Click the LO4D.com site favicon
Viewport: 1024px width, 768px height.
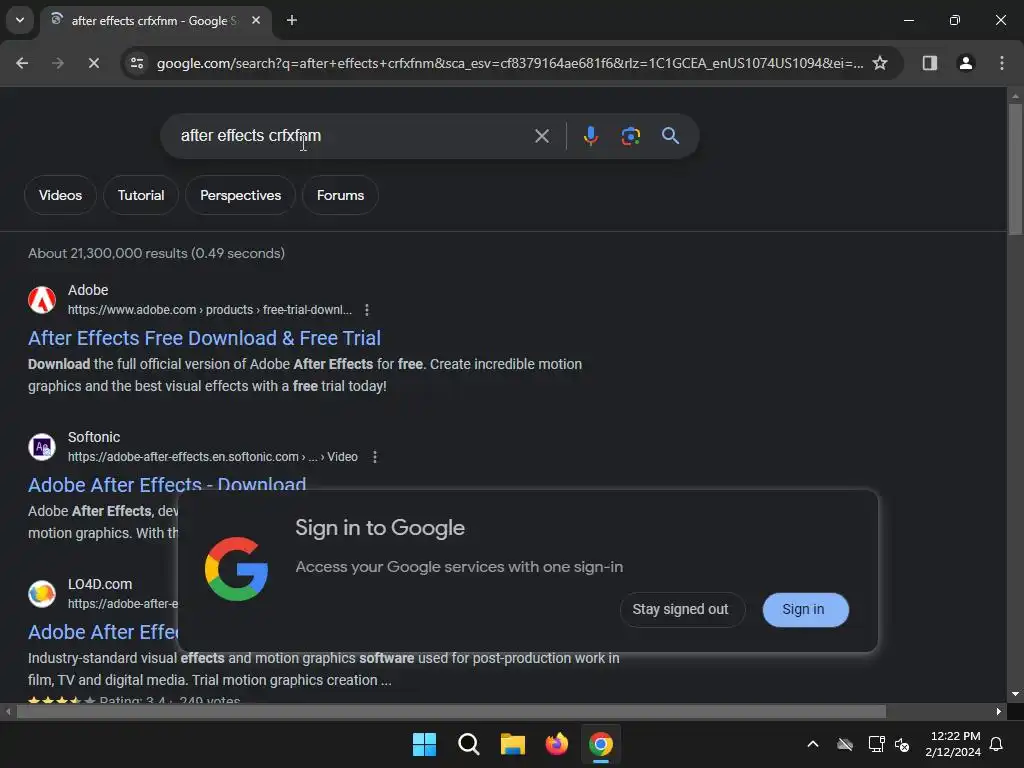click(42, 594)
